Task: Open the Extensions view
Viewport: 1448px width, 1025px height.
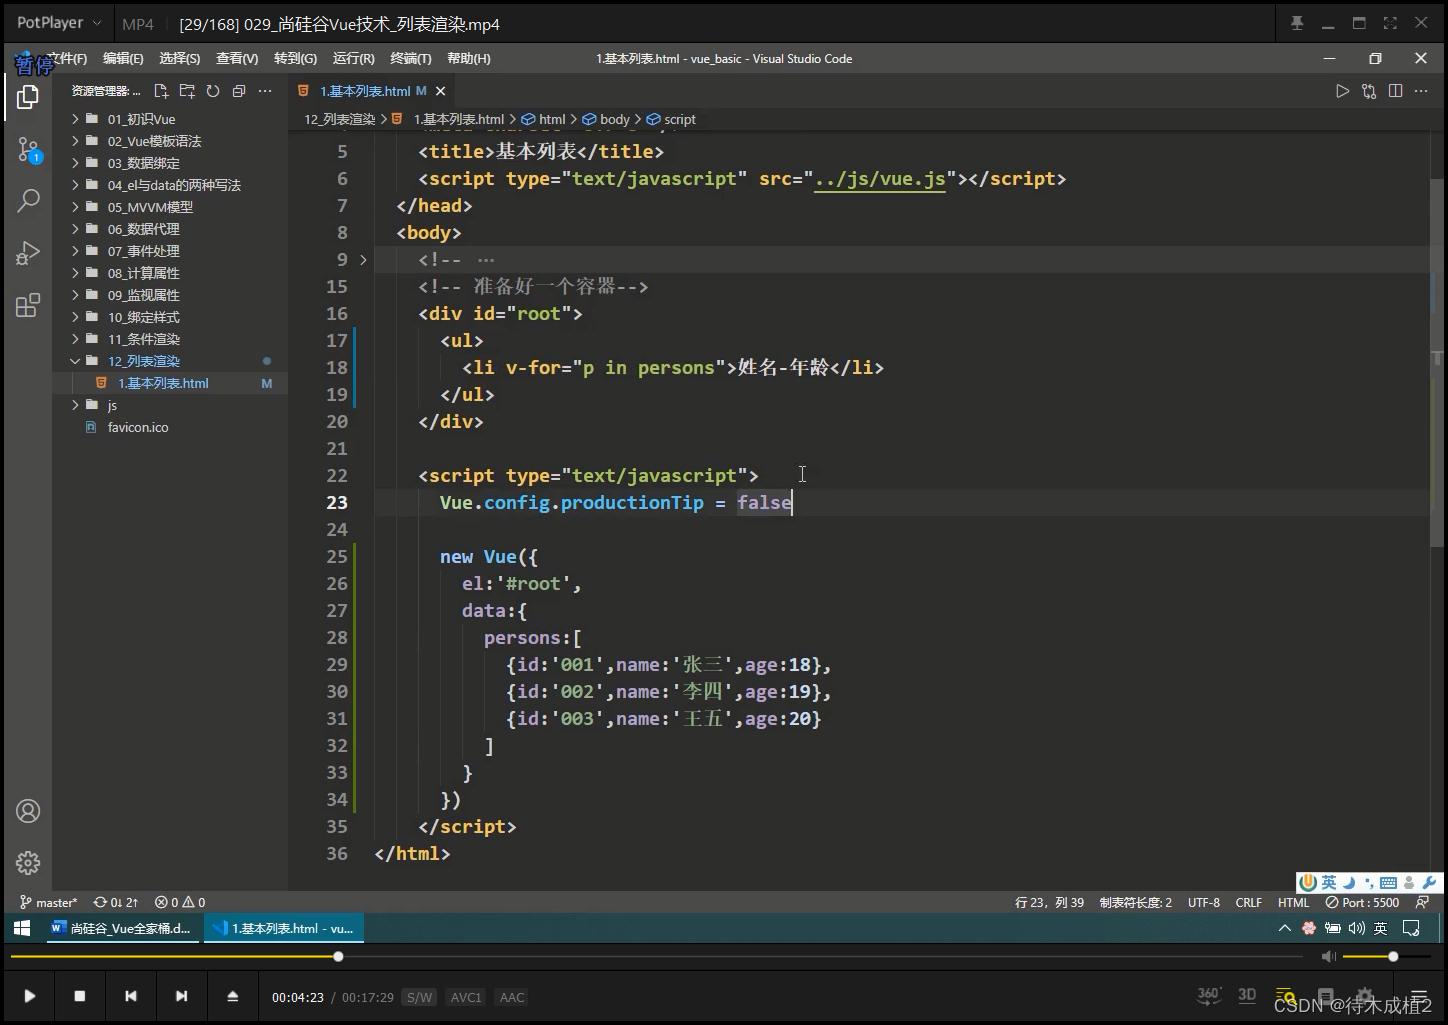Action: click(x=28, y=305)
